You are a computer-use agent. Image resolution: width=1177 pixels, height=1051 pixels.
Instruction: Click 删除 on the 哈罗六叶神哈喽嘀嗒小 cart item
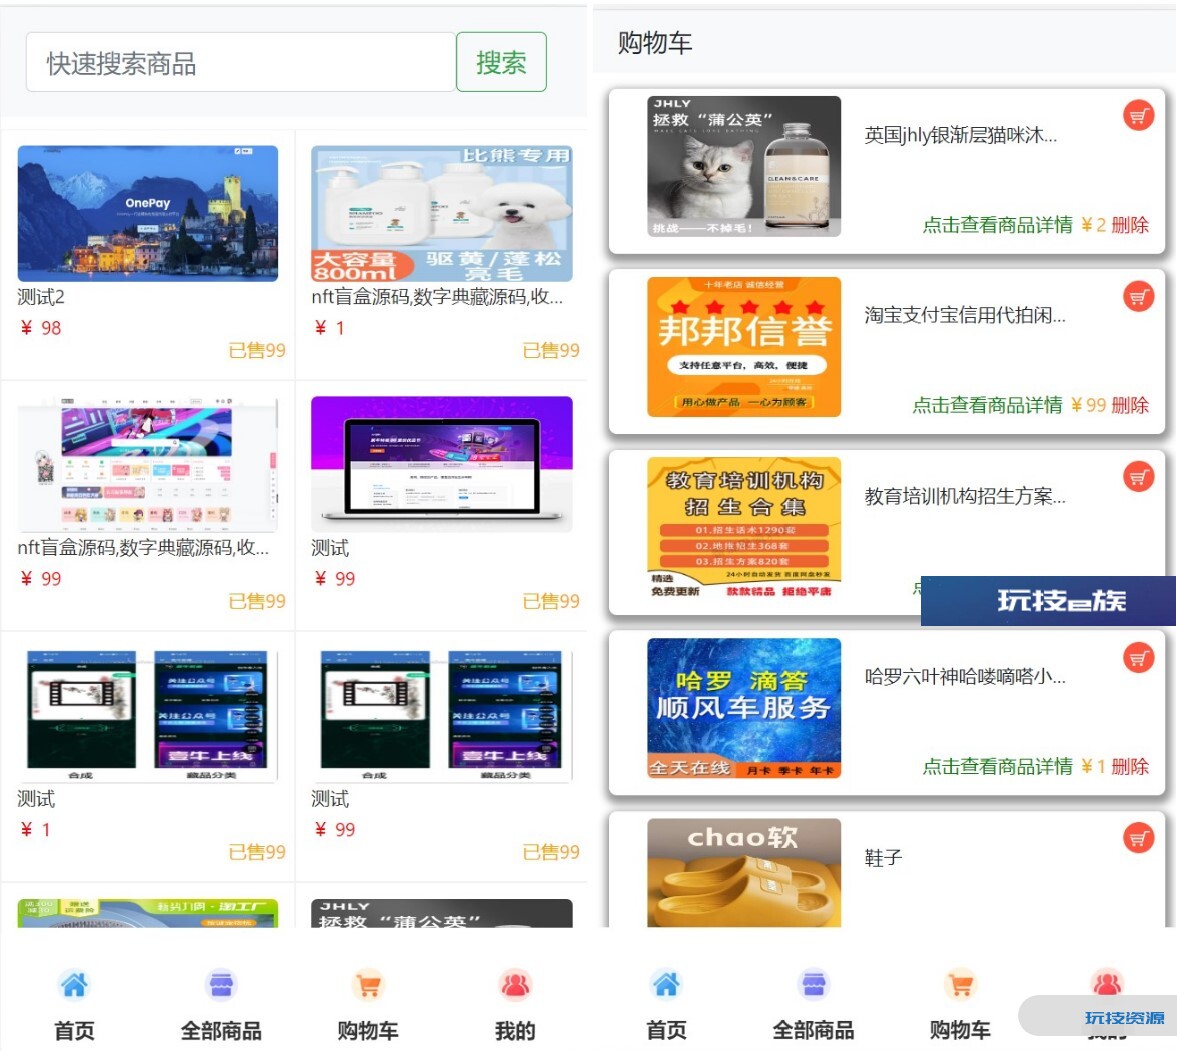click(1130, 766)
